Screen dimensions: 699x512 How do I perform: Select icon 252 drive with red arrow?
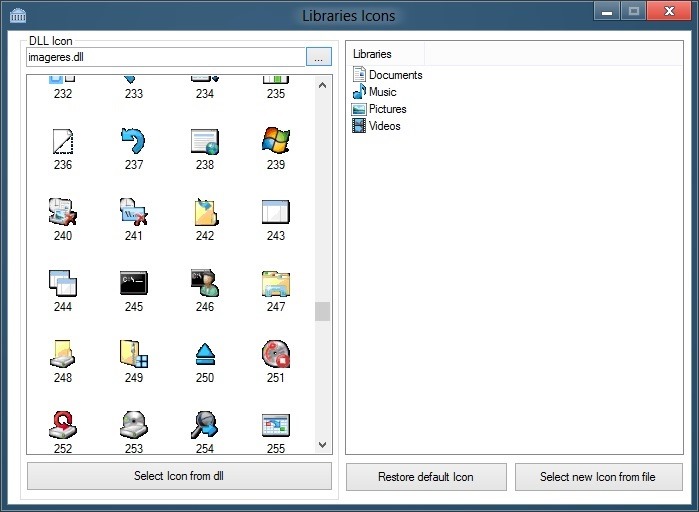click(x=63, y=425)
